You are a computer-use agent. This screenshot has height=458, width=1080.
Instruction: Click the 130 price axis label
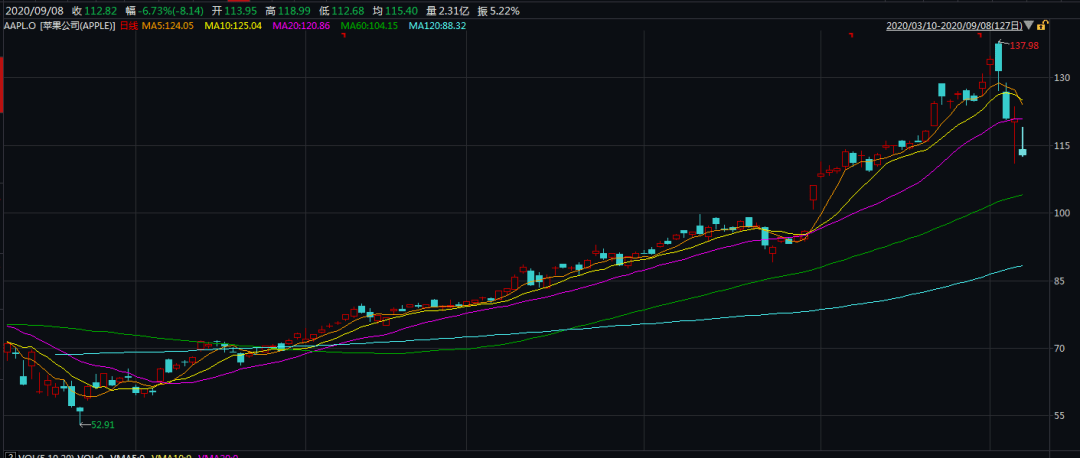[x=1061, y=78]
